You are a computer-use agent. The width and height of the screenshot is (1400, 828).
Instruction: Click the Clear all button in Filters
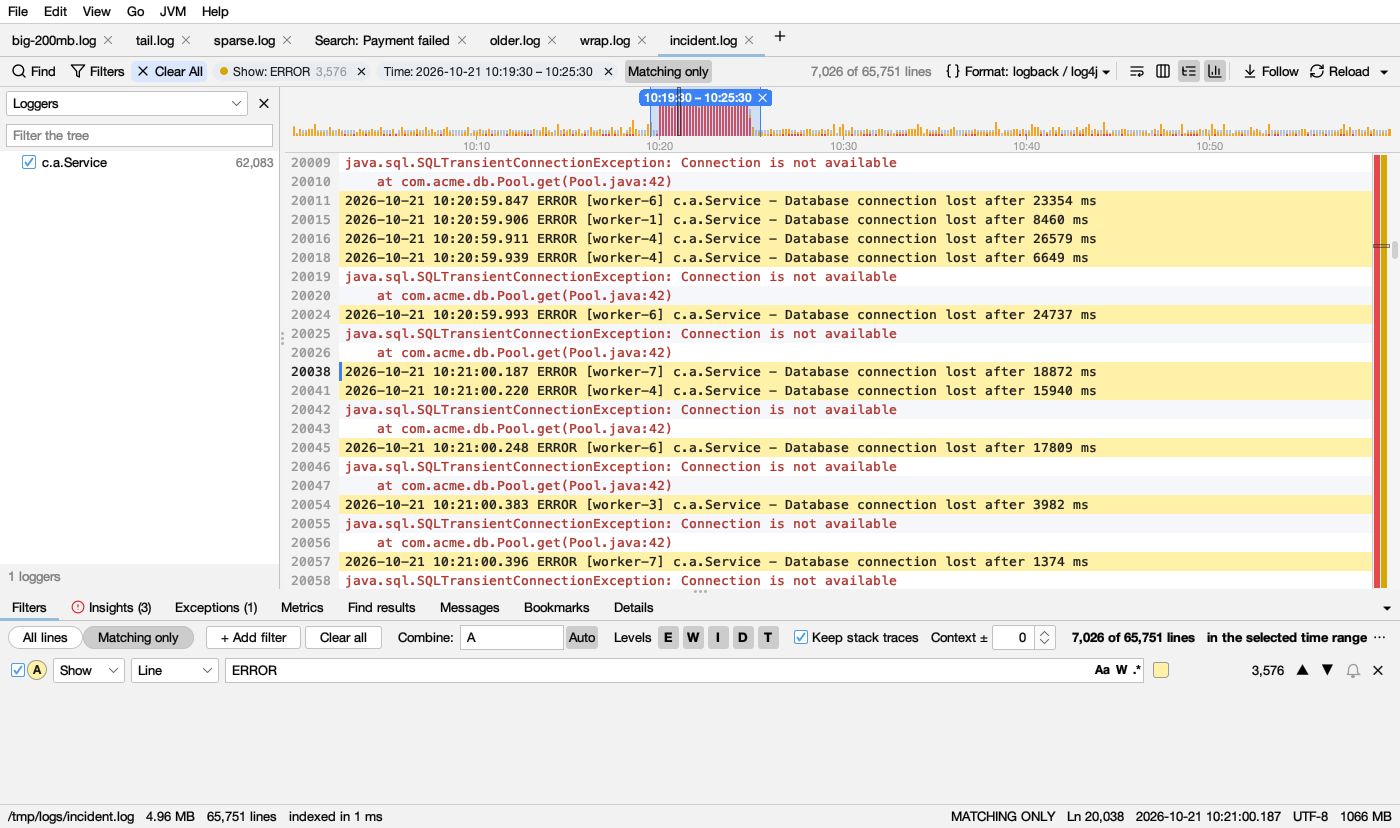tap(343, 637)
